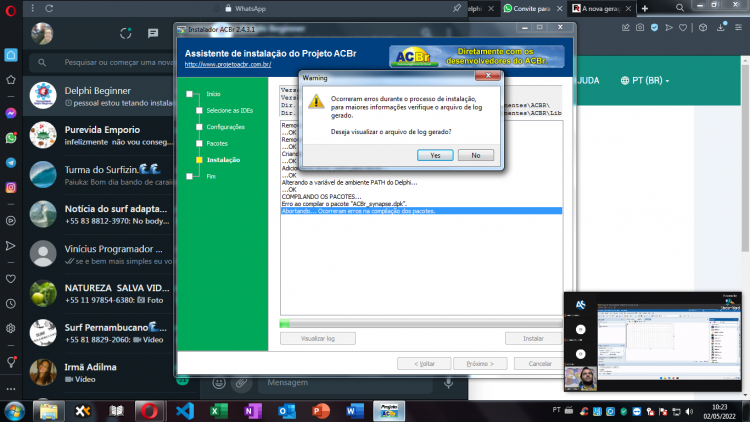This screenshot has width=750, height=422.
Task: Click the WhatsApp search field
Action: (103, 62)
